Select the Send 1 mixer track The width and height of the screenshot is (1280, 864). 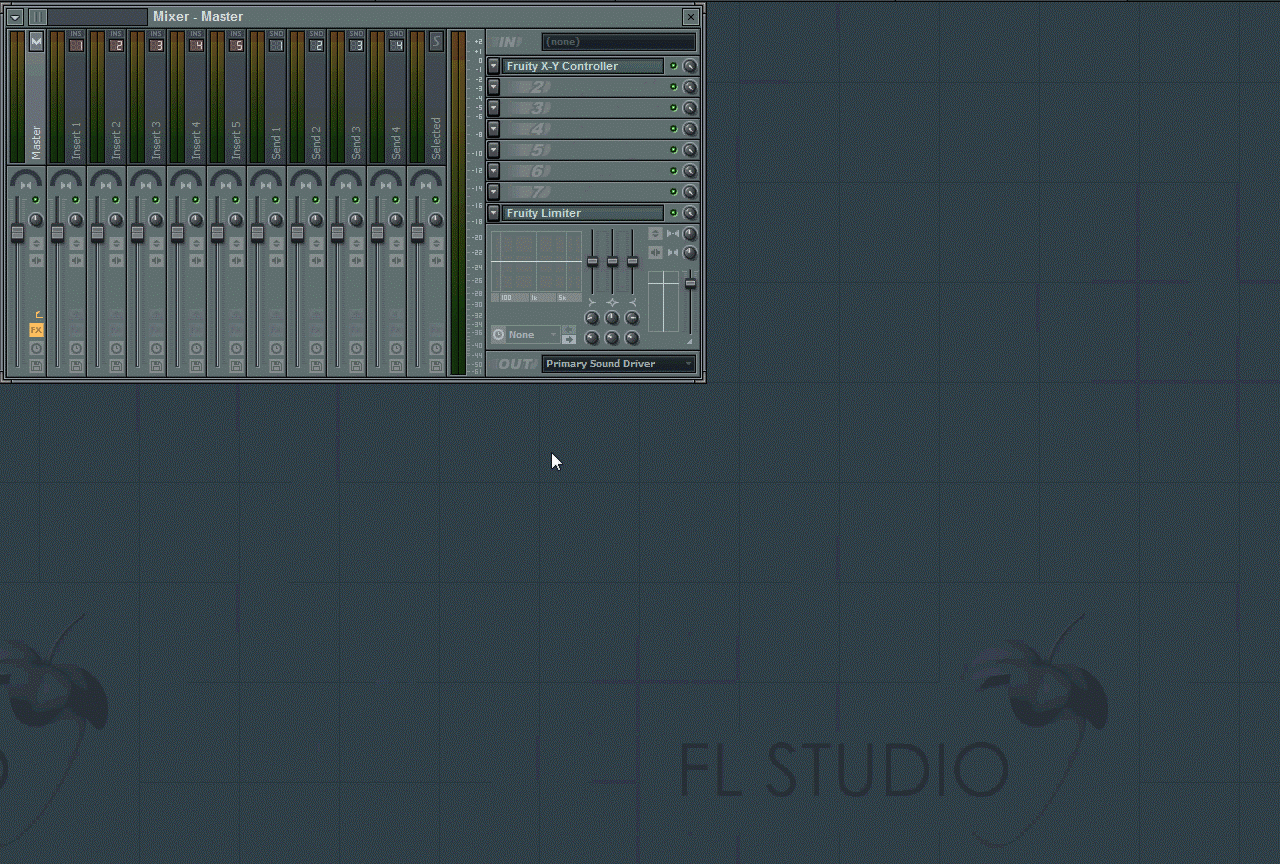pos(276,100)
